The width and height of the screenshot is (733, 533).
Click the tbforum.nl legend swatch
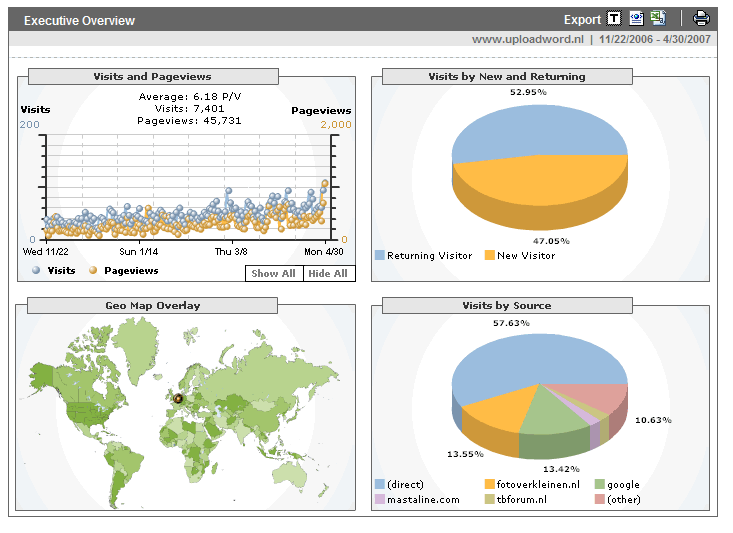click(x=490, y=499)
